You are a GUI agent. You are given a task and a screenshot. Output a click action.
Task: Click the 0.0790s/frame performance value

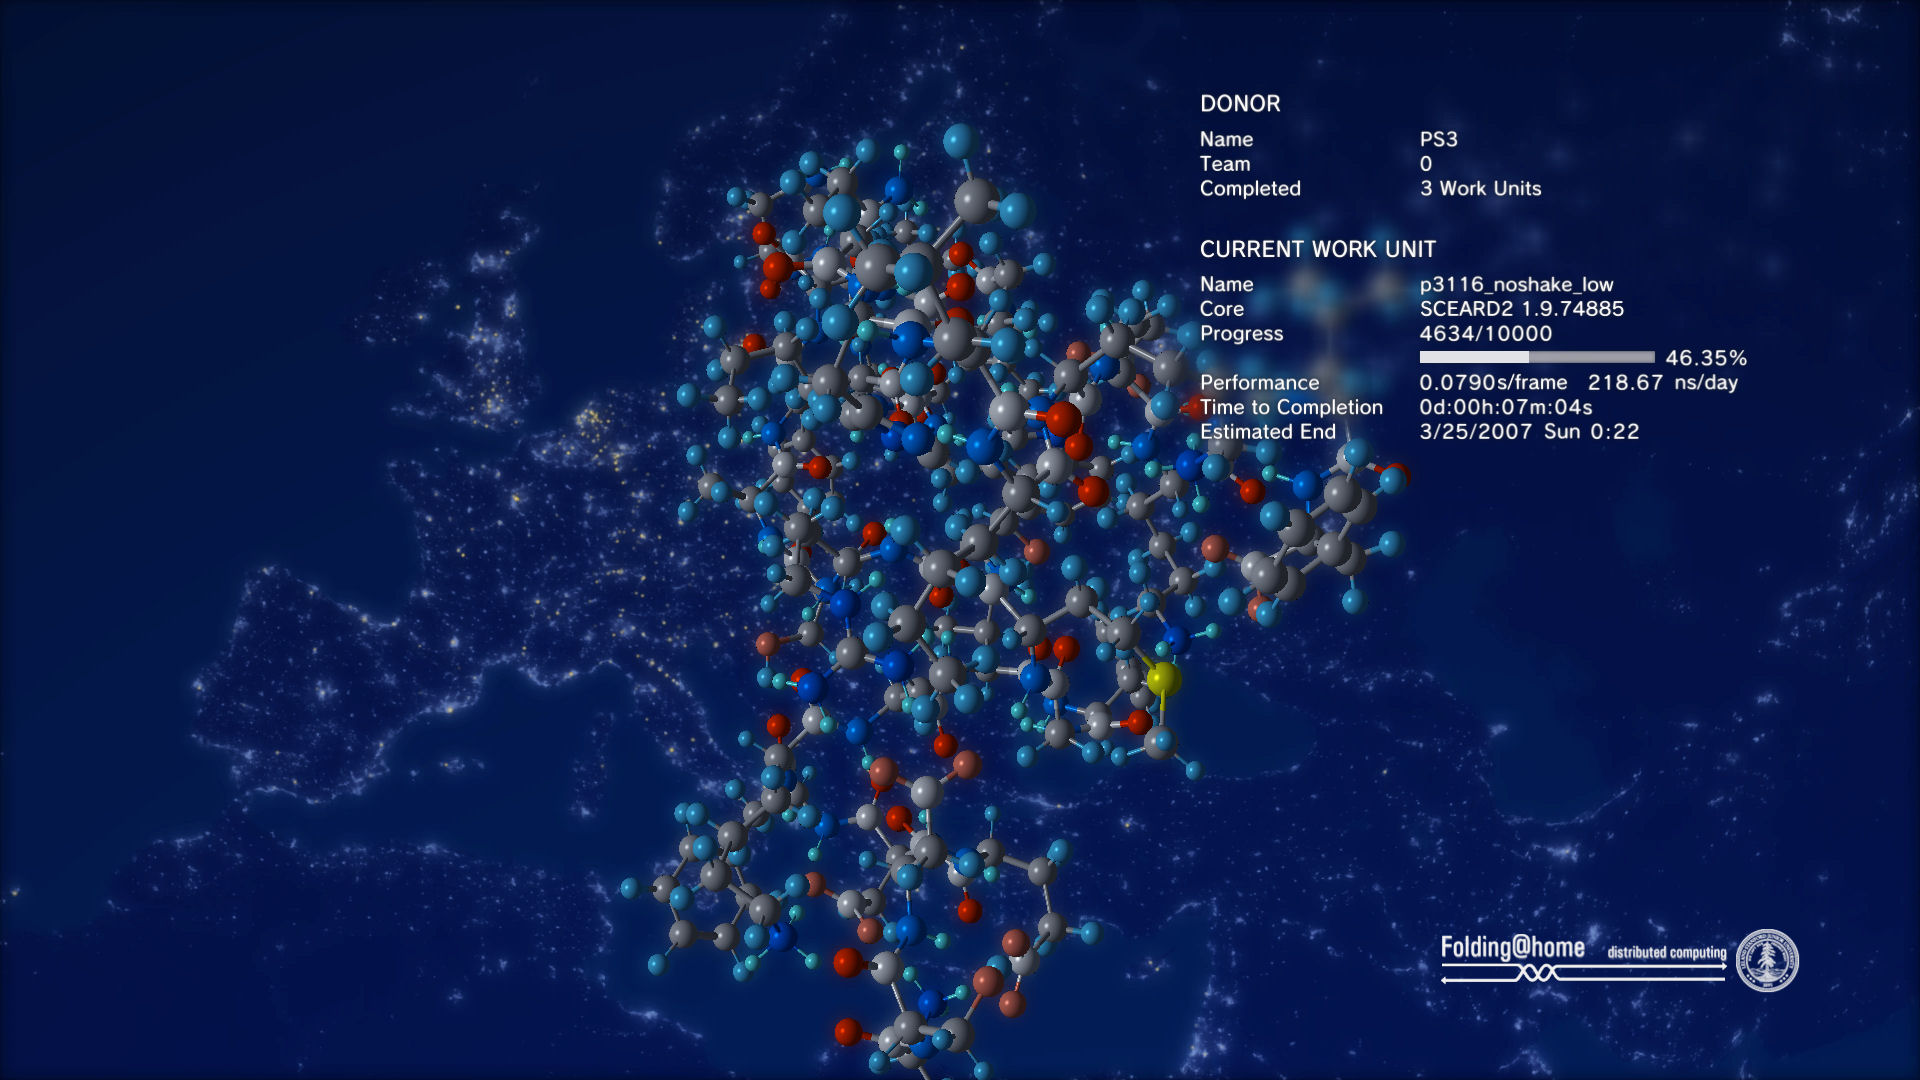coord(1493,382)
